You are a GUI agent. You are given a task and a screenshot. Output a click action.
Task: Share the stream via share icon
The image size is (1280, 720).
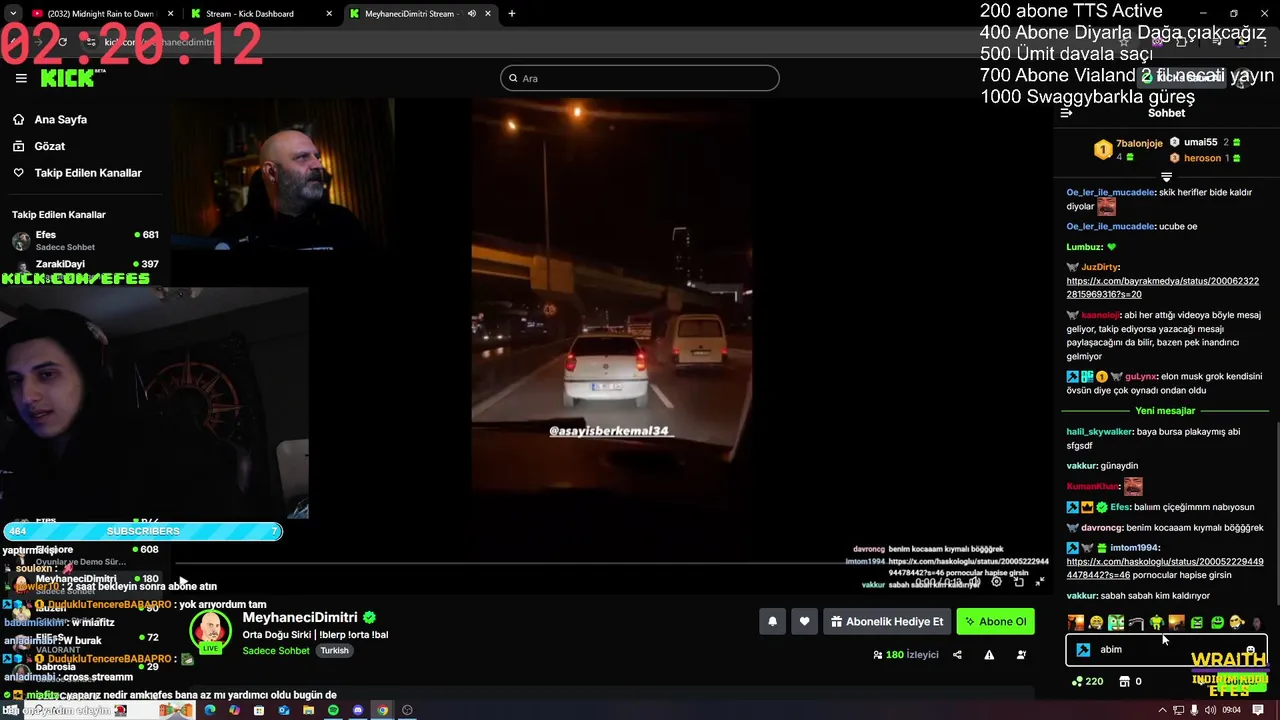957,655
